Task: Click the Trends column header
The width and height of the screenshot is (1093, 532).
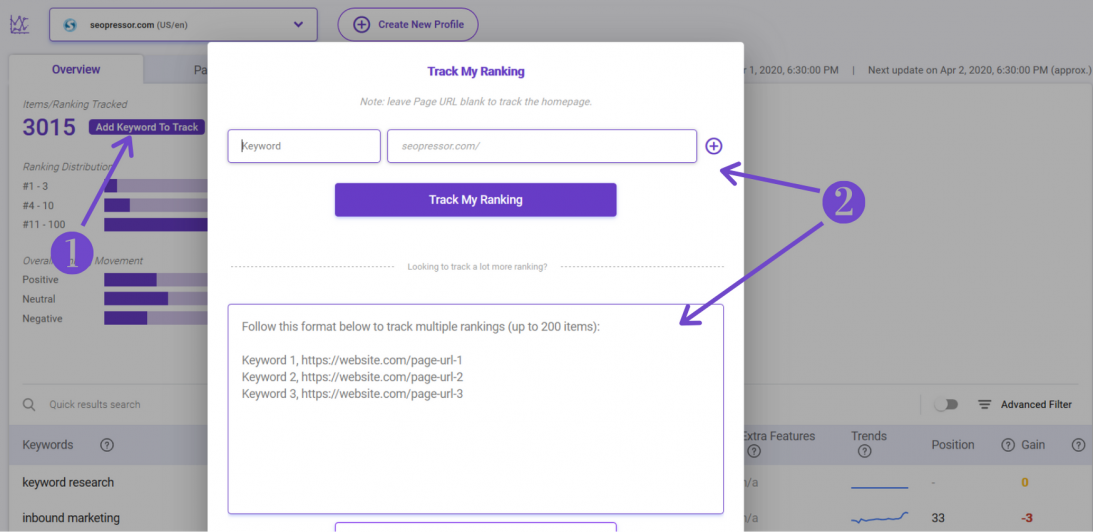Action: tap(869, 436)
